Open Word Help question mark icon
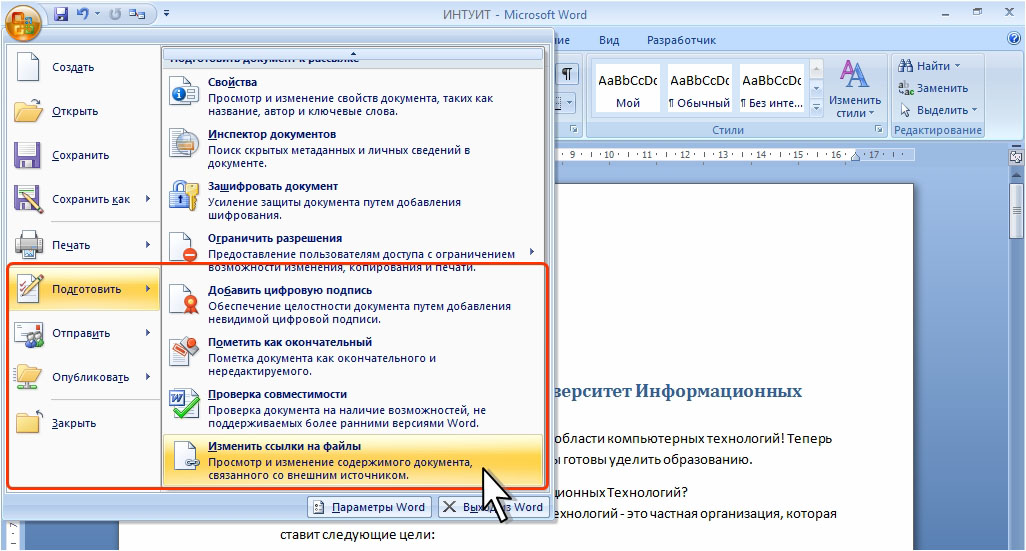Image resolution: width=1026 pixels, height=551 pixels. [1014, 39]
